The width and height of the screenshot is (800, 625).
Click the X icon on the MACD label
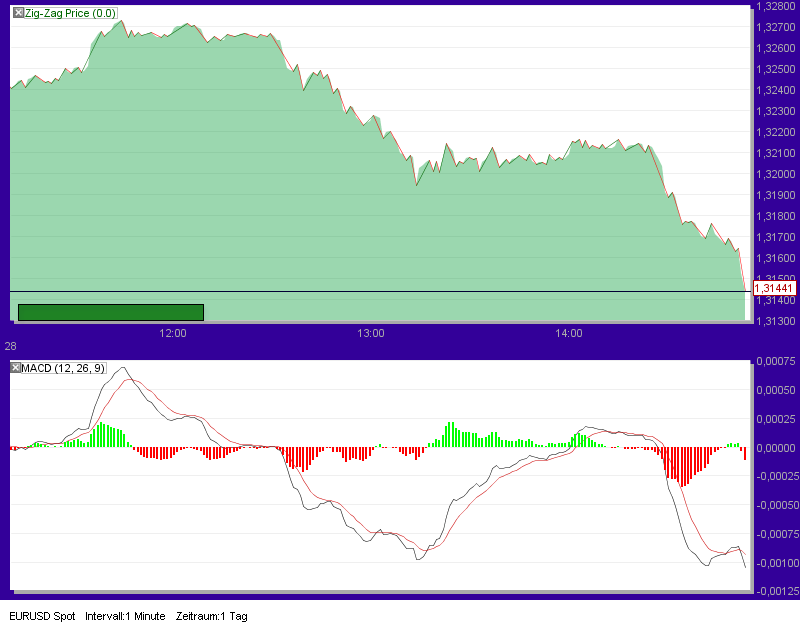pos(14,366)
